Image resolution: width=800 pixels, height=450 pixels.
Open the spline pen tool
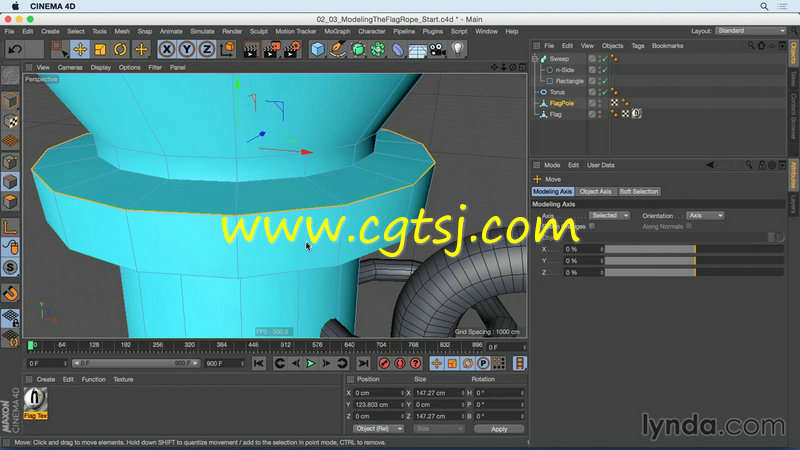click(x=338, y=49)
